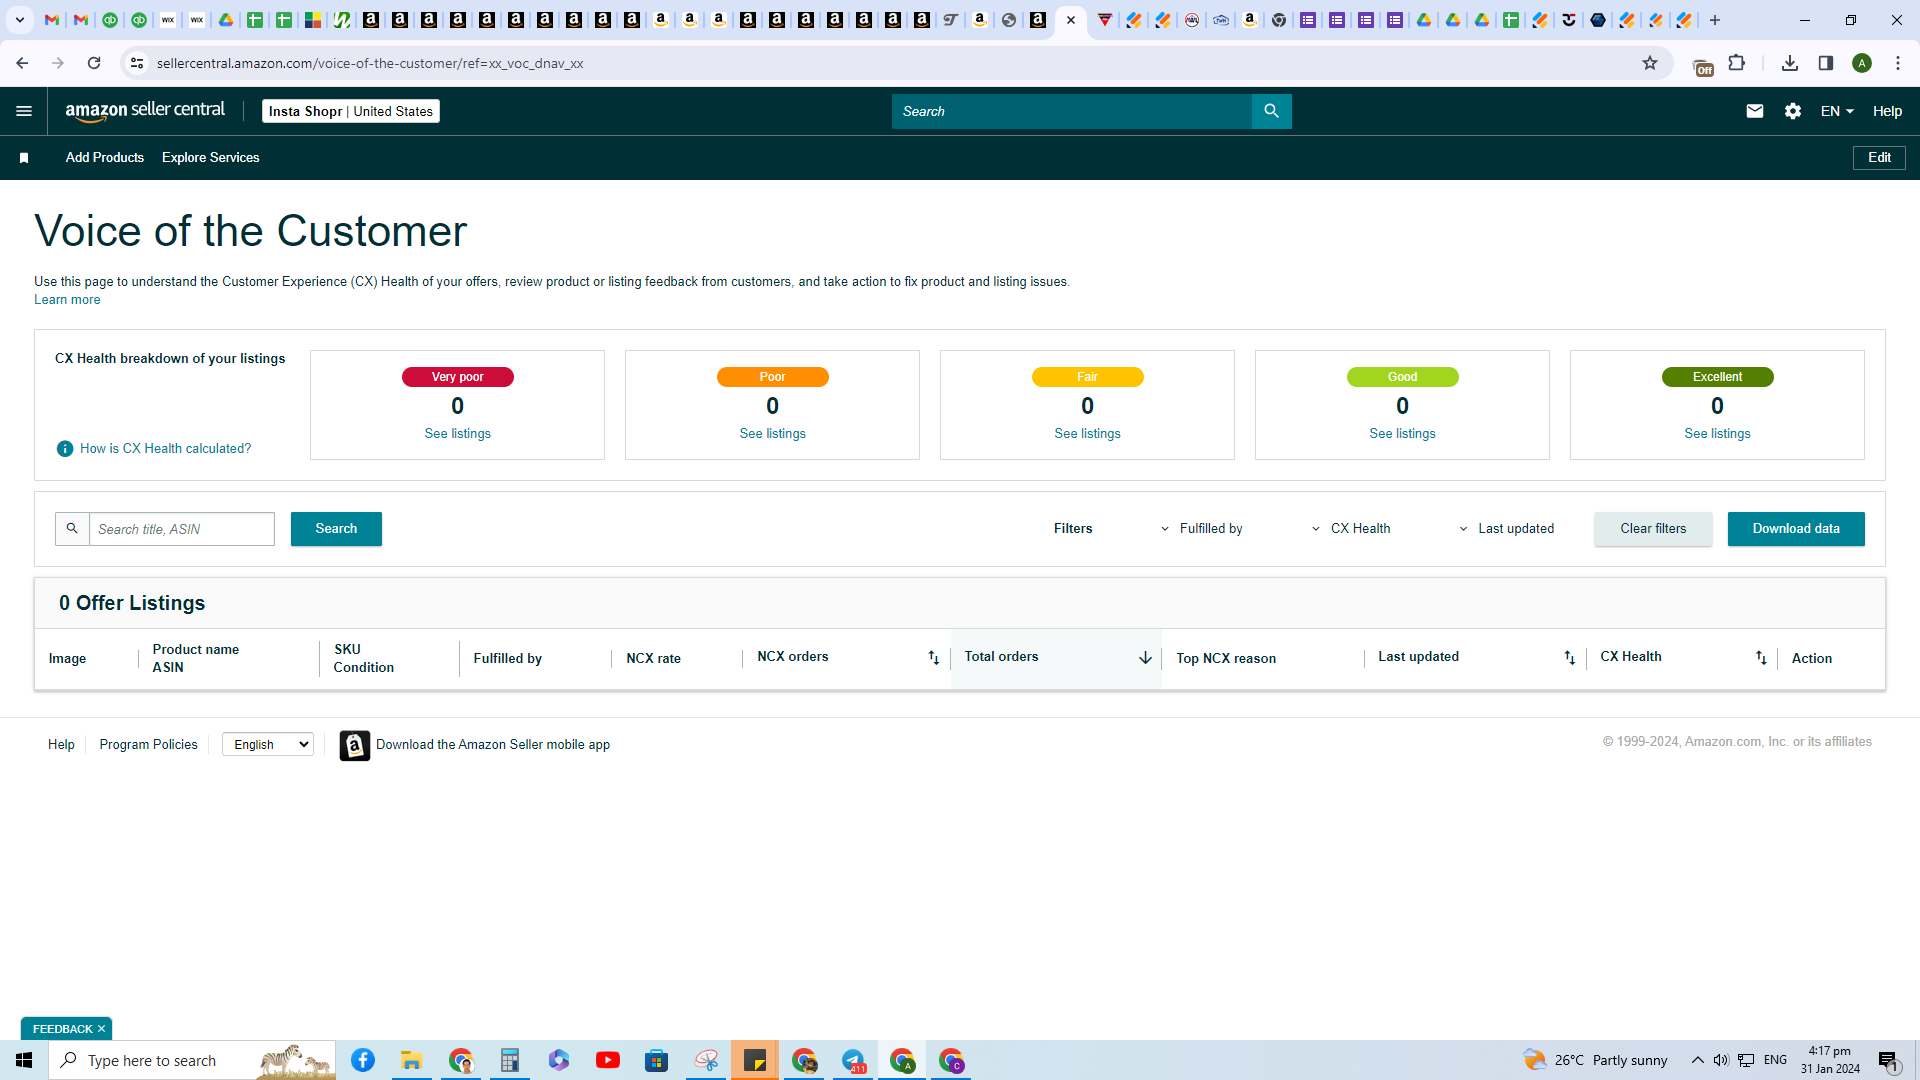Click Clear filters button
Viewport: 1920px width, 1080px height.
[1653, 529]
